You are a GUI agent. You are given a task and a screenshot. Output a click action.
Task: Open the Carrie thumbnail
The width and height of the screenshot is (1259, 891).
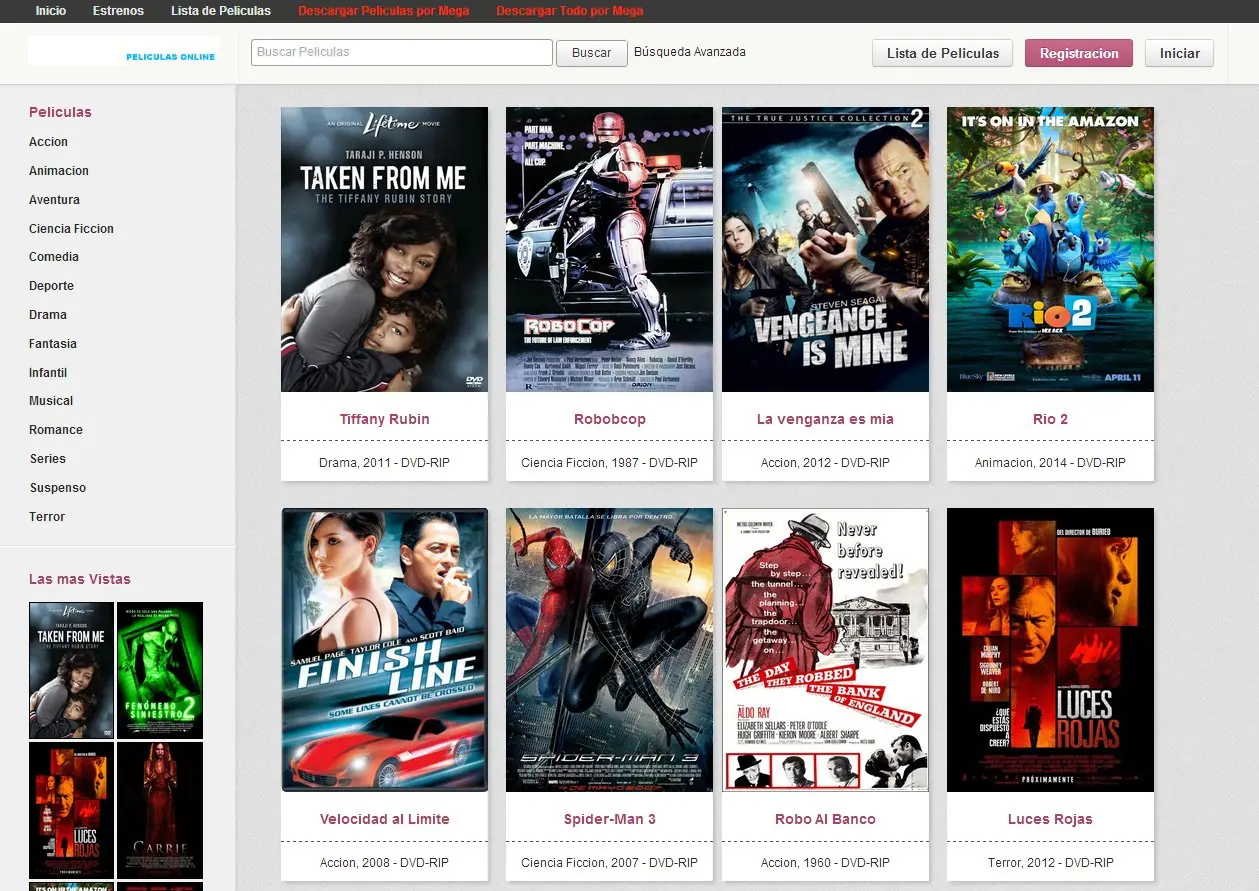[160, 810]
